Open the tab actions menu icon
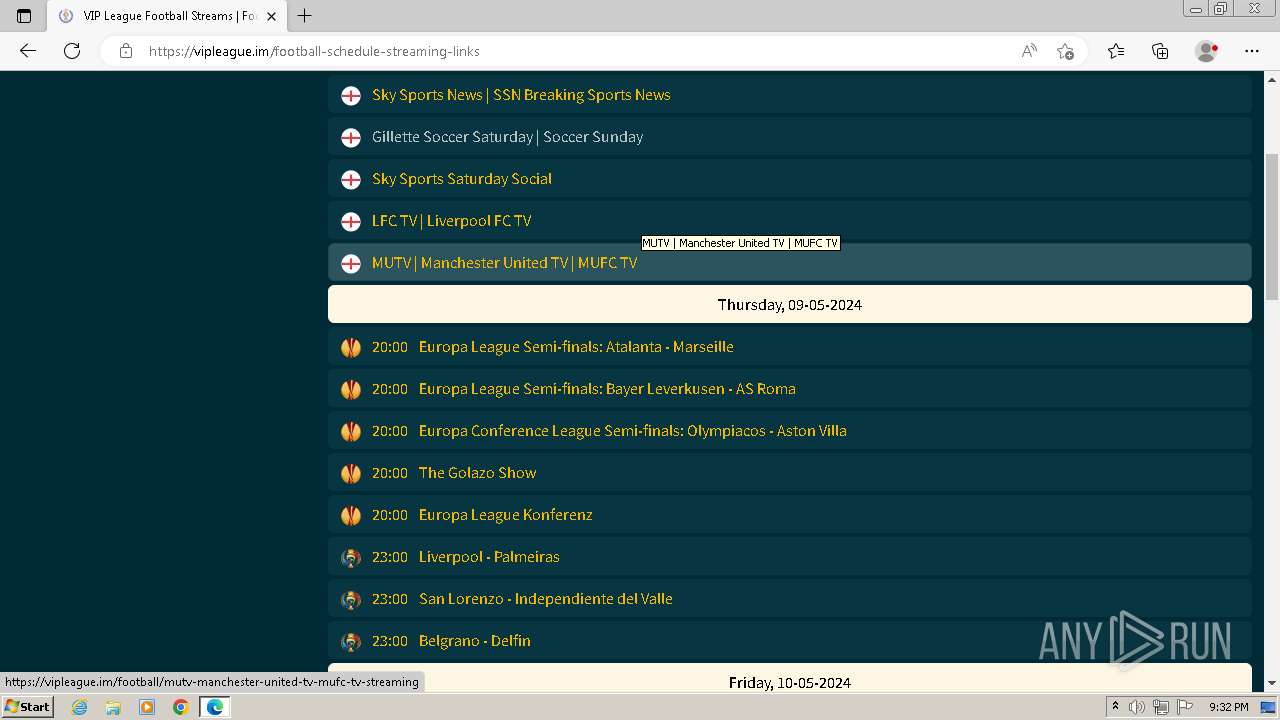This screenshot has width=1280, height=720. coord(24,16)
